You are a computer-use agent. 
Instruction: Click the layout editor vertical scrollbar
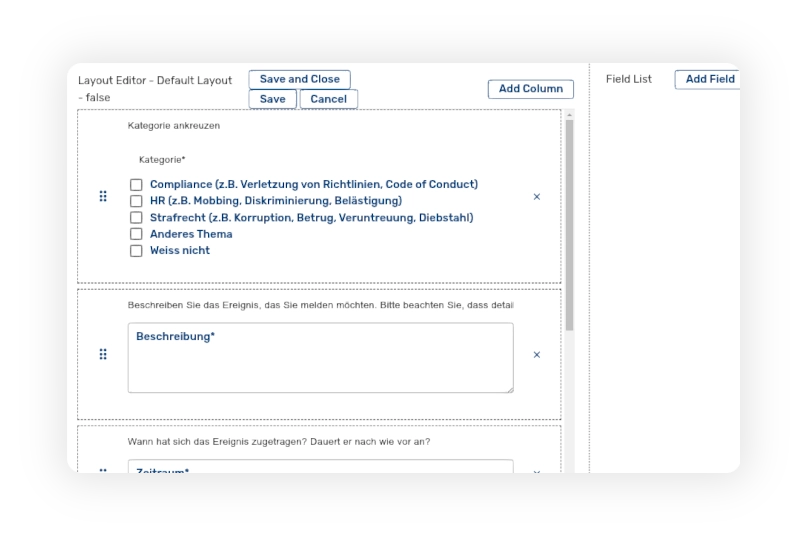point(569,225)
